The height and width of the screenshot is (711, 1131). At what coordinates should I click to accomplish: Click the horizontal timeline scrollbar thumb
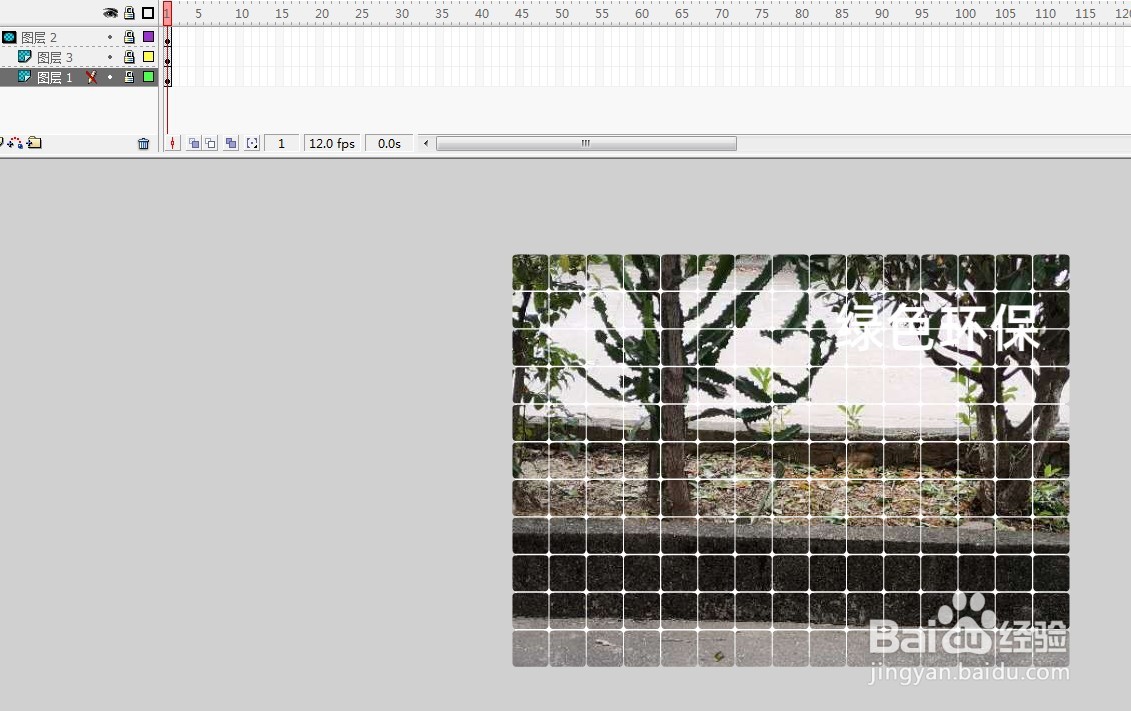586,143
